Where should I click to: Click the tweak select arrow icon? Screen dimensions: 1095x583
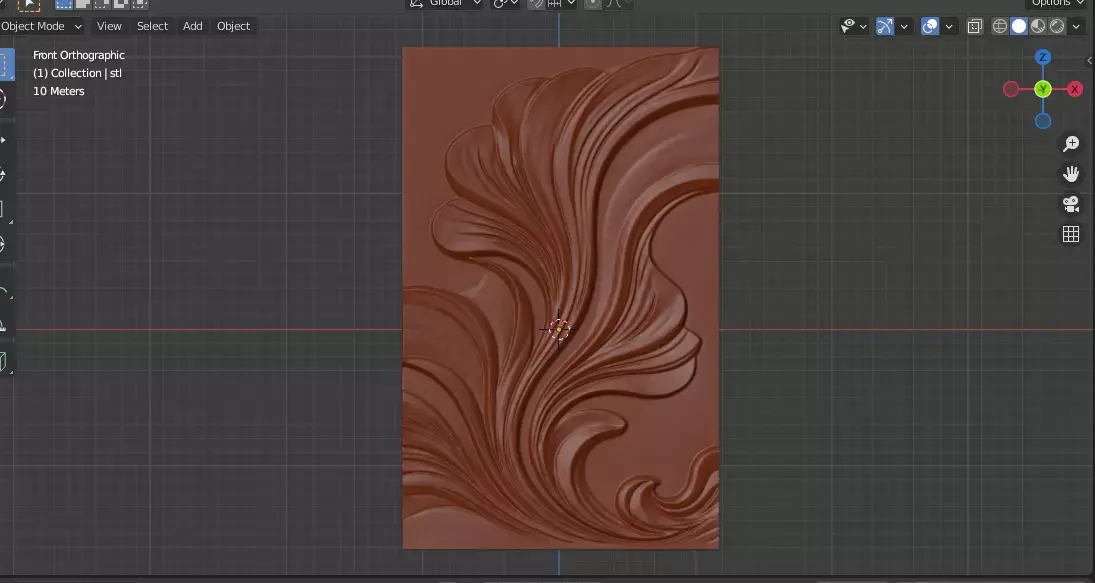click(29, 3)
